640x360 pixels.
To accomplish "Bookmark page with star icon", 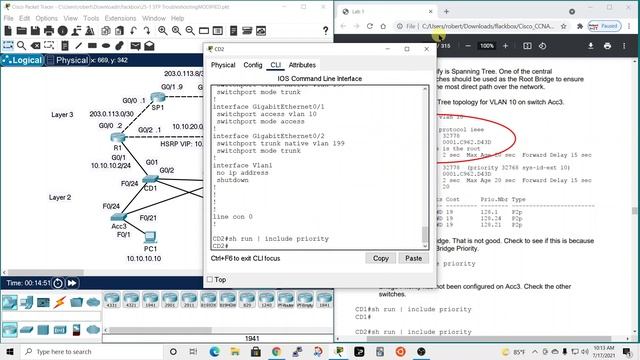I will tap(563, 26).
